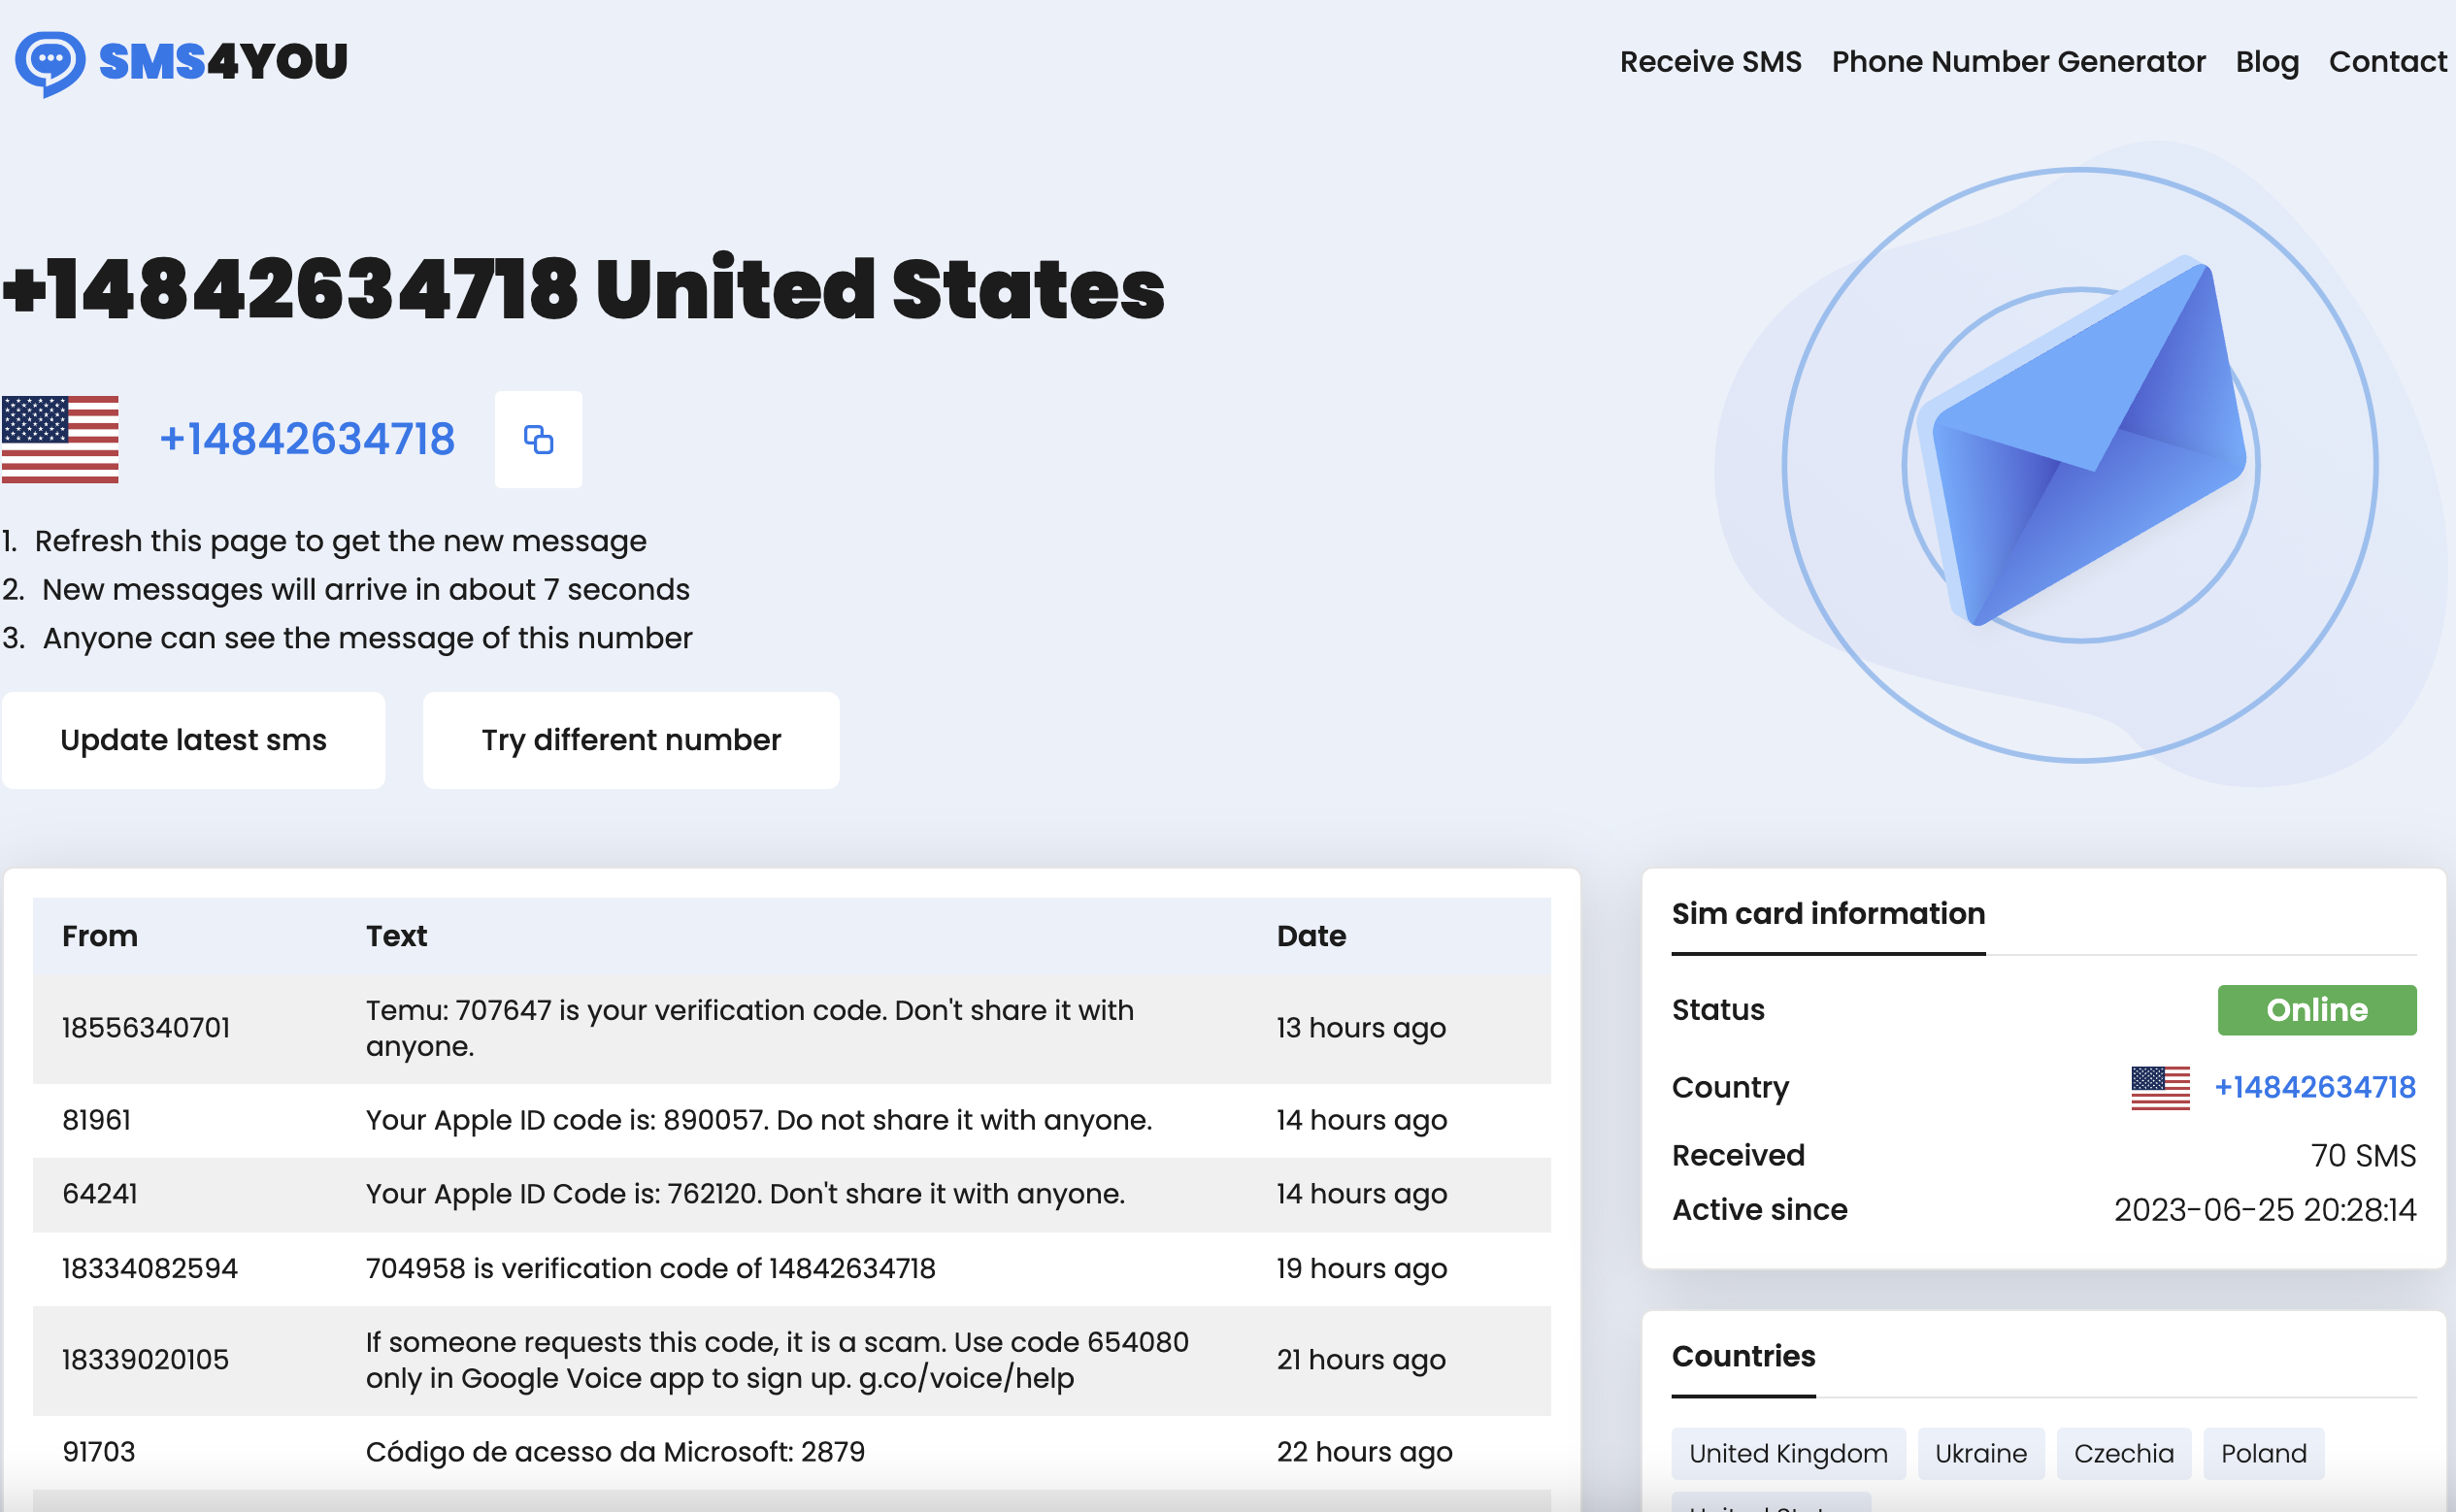Click the Received label in Sim card information
Screen dimensions: 2456x1512
tap(1738, 1156)
